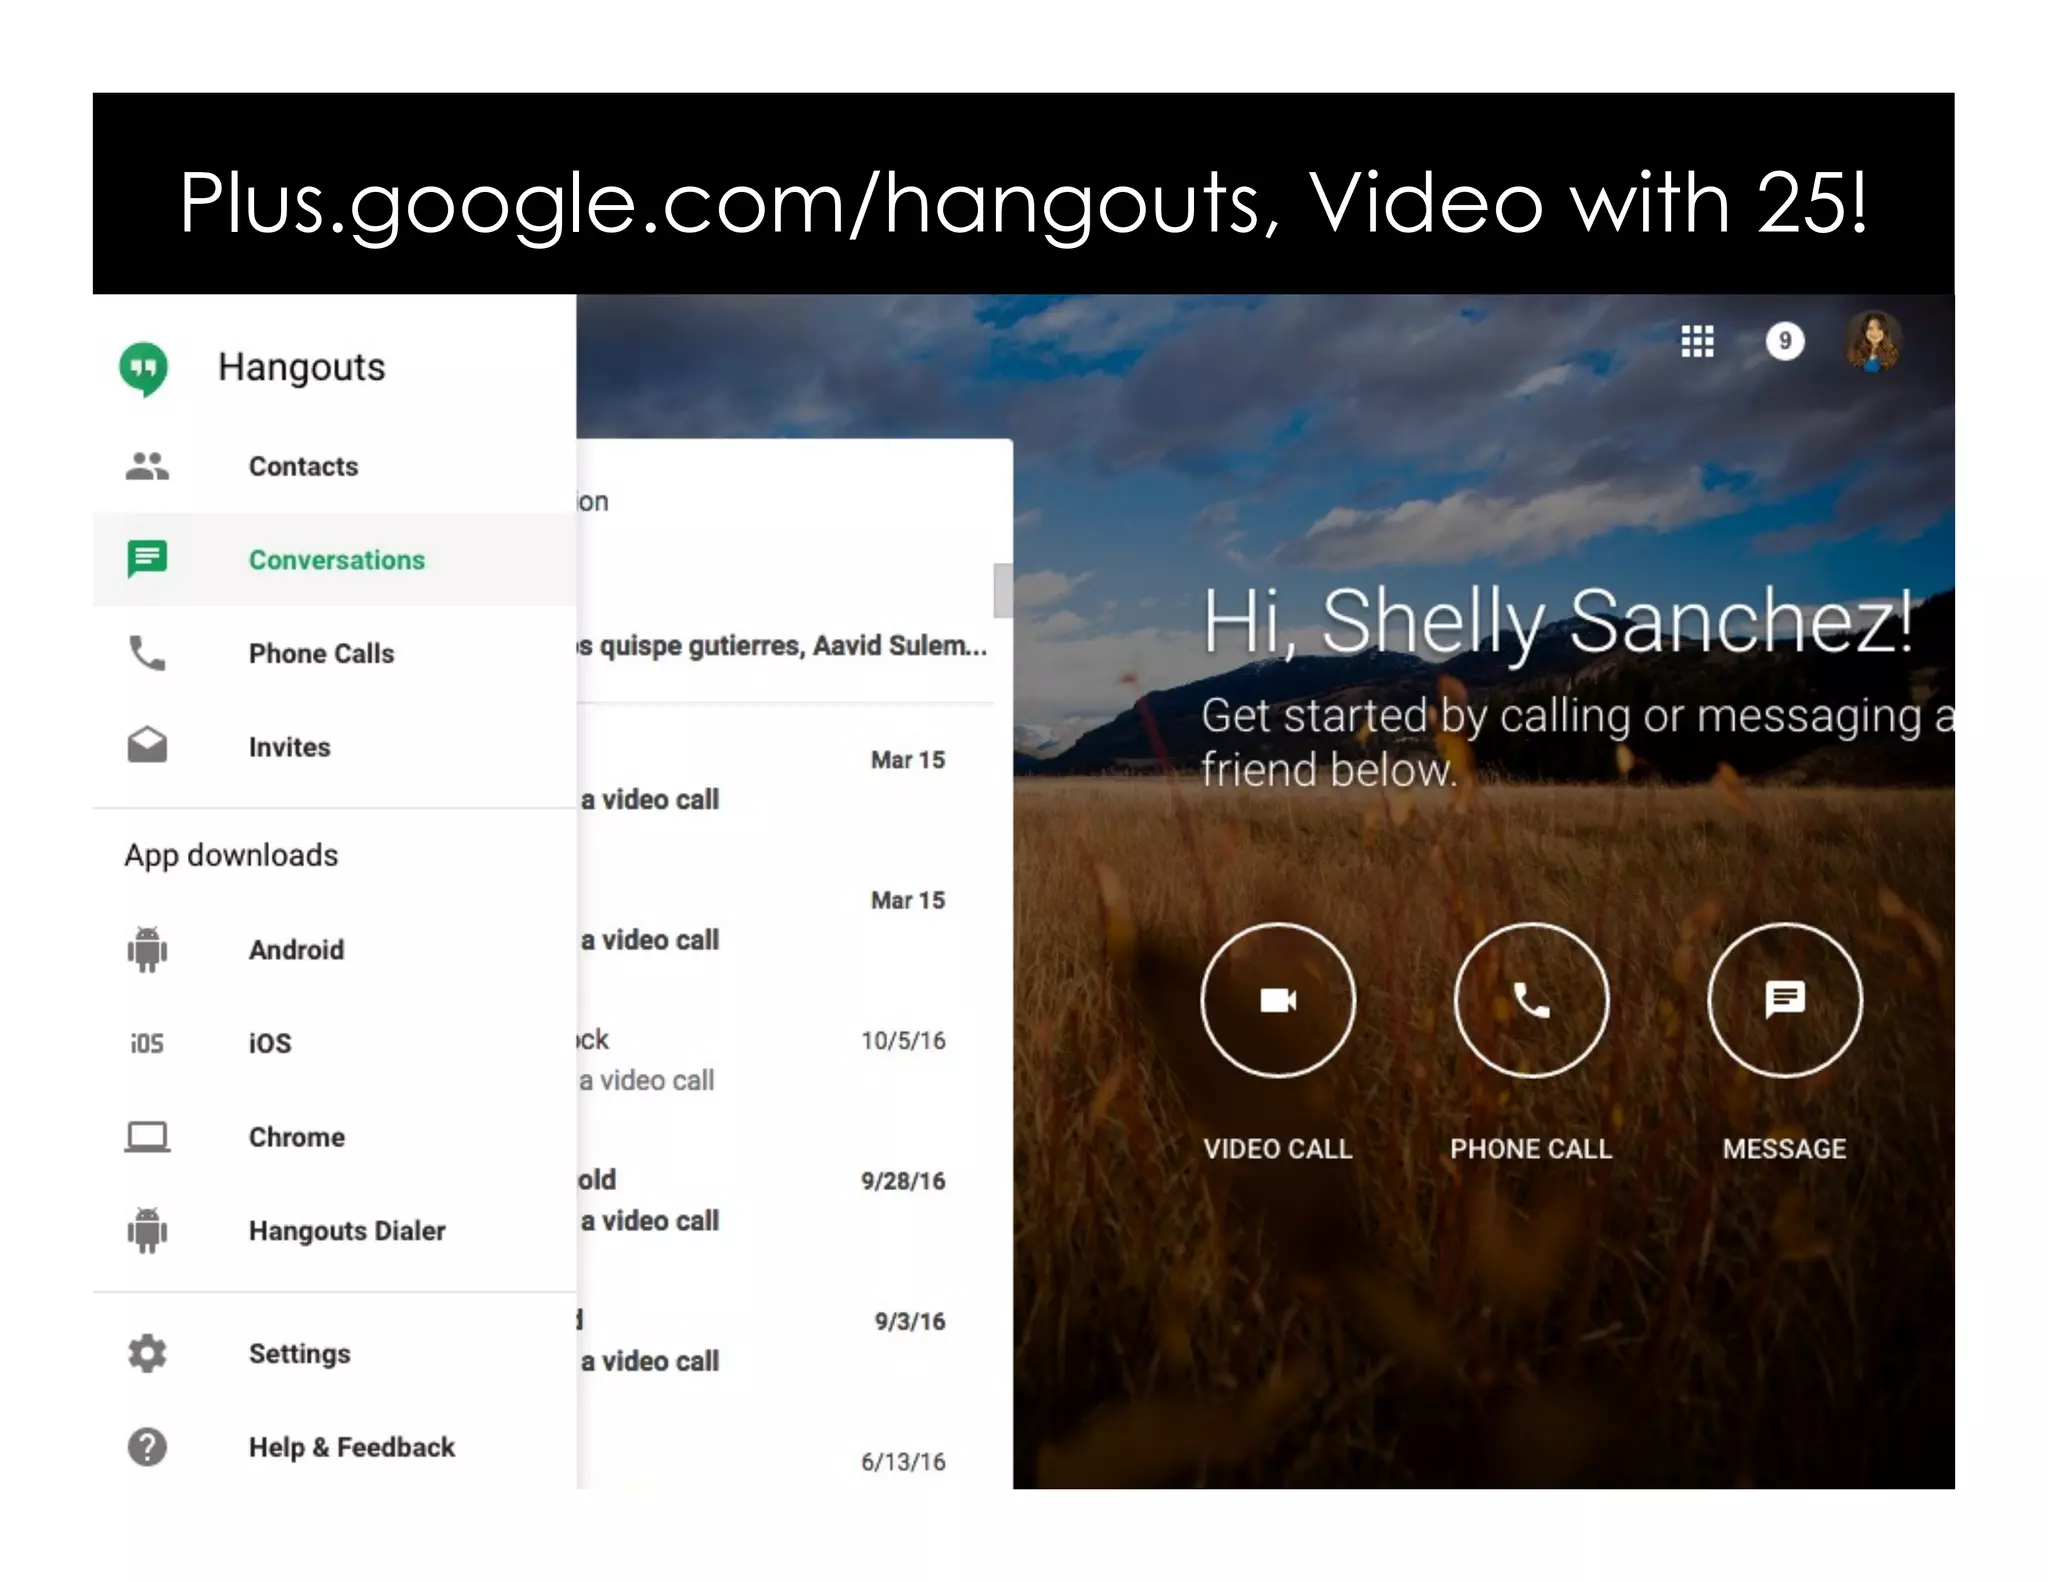The width and height of the screenshot is (2048, 1582).
Task: Click the PHONE CALL label
Action: 1531,1149
